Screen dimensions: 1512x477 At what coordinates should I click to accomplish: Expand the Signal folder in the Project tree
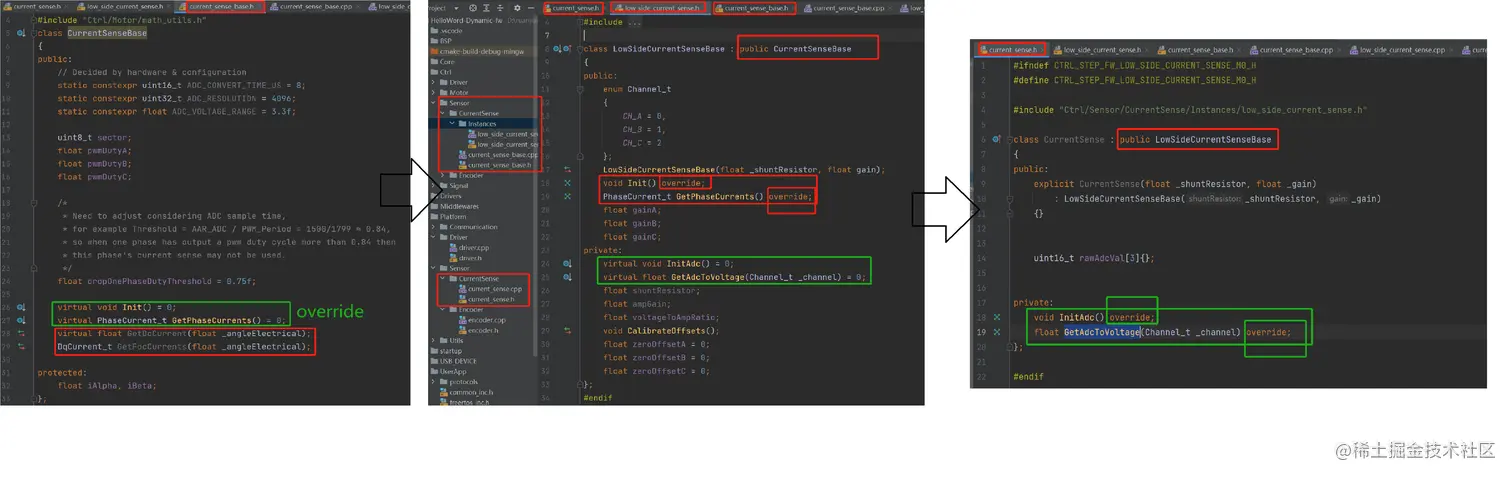(433, 186)
